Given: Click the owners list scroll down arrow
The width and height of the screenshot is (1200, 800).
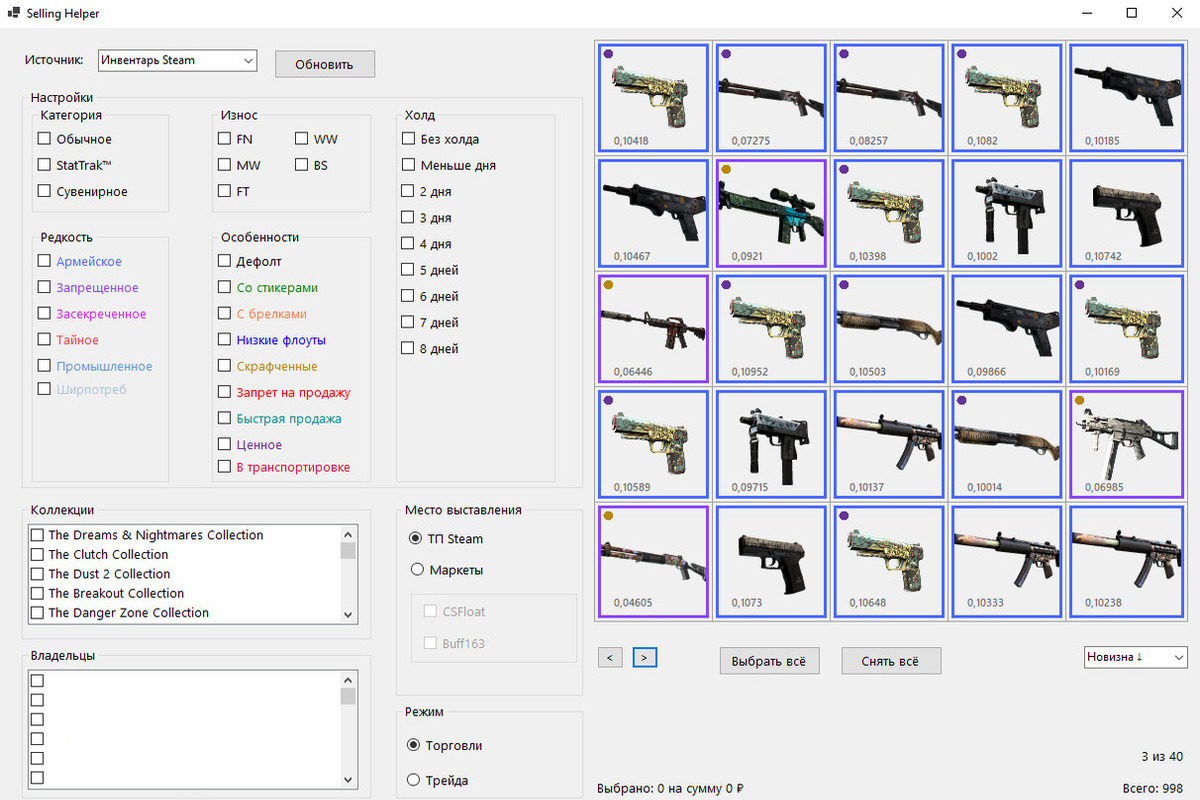Looking at the screenshot, I should 348,779.
